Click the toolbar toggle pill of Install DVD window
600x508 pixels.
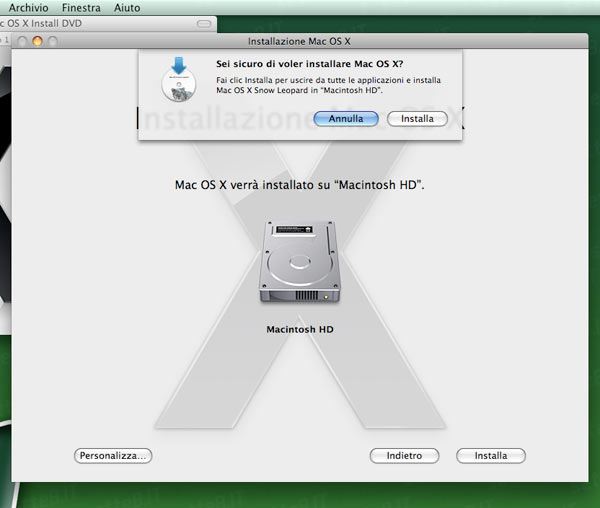click(204, 24)
